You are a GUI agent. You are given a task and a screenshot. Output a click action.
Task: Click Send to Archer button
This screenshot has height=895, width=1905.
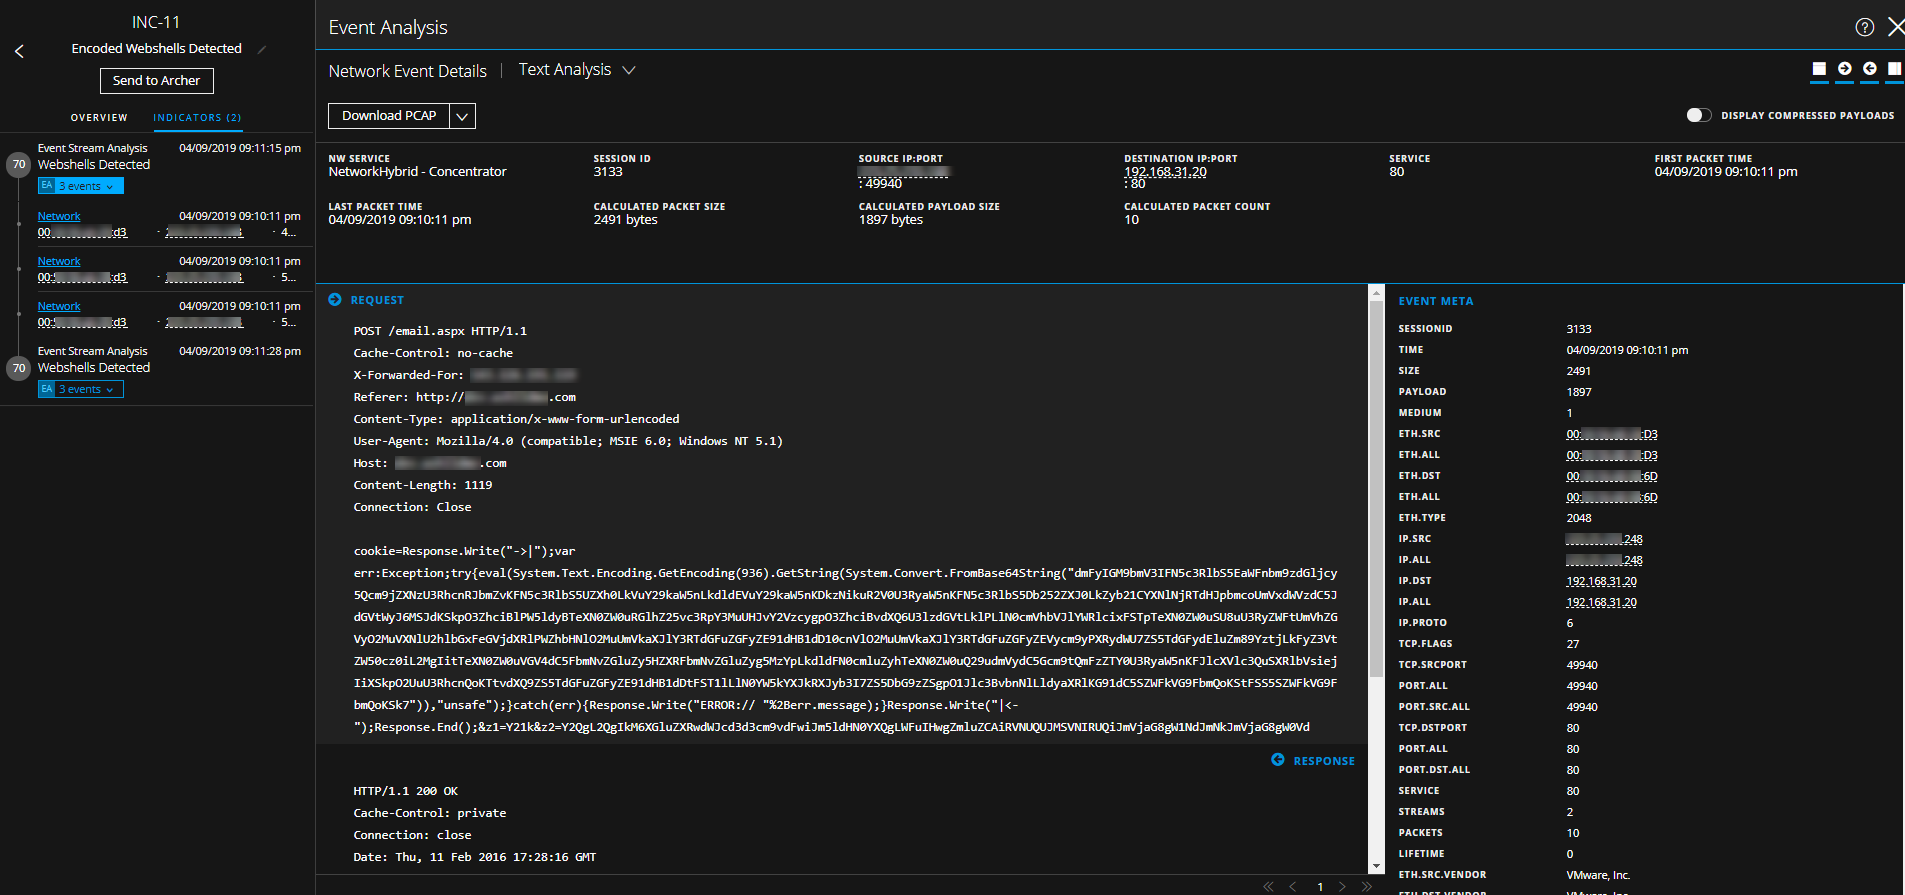click(x=156, y=81)
